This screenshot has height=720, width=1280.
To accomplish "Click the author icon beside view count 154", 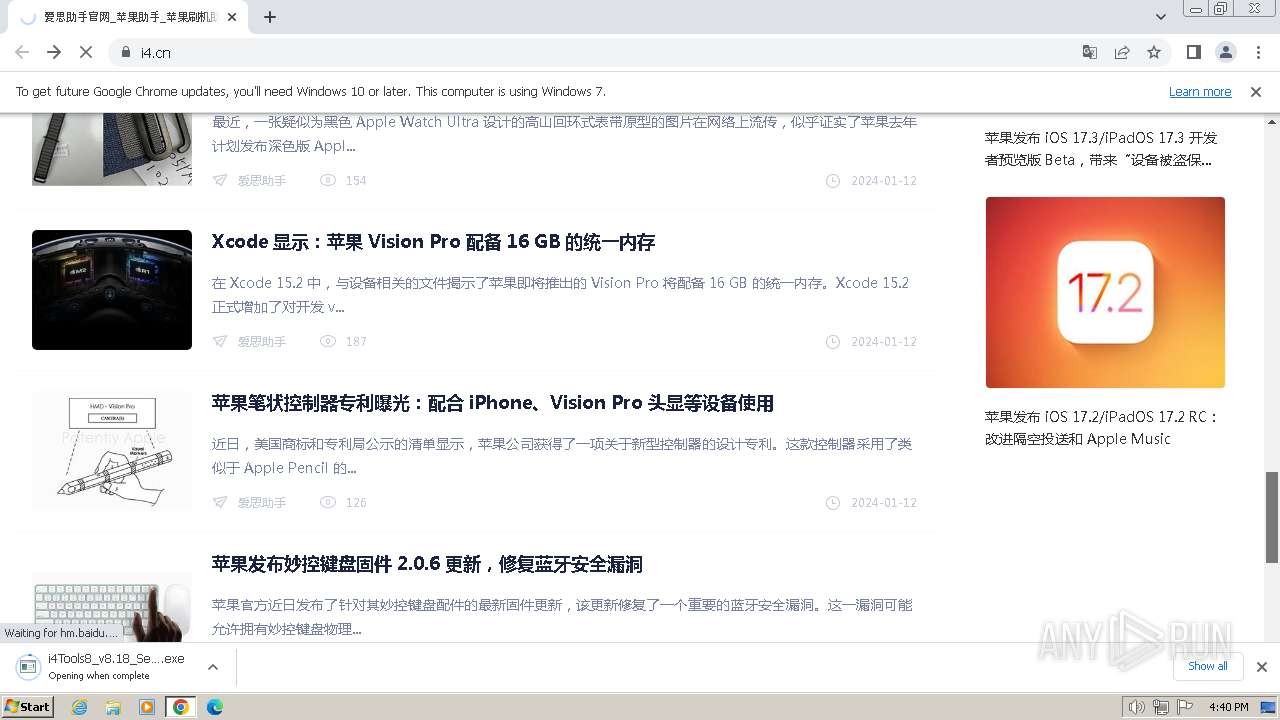I will coord(220,181).
